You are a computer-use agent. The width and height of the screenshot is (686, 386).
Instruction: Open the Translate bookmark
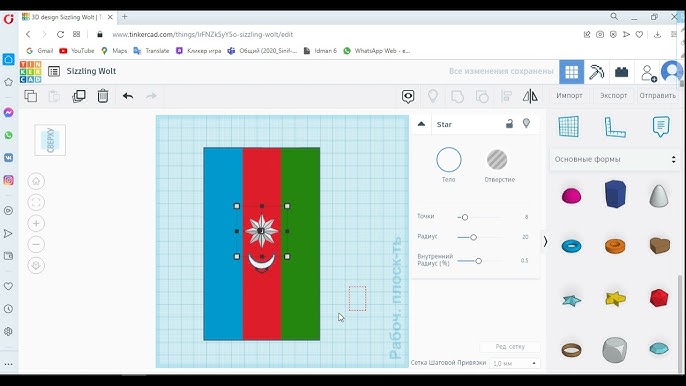pyautogui.click(x=151, y=51)
